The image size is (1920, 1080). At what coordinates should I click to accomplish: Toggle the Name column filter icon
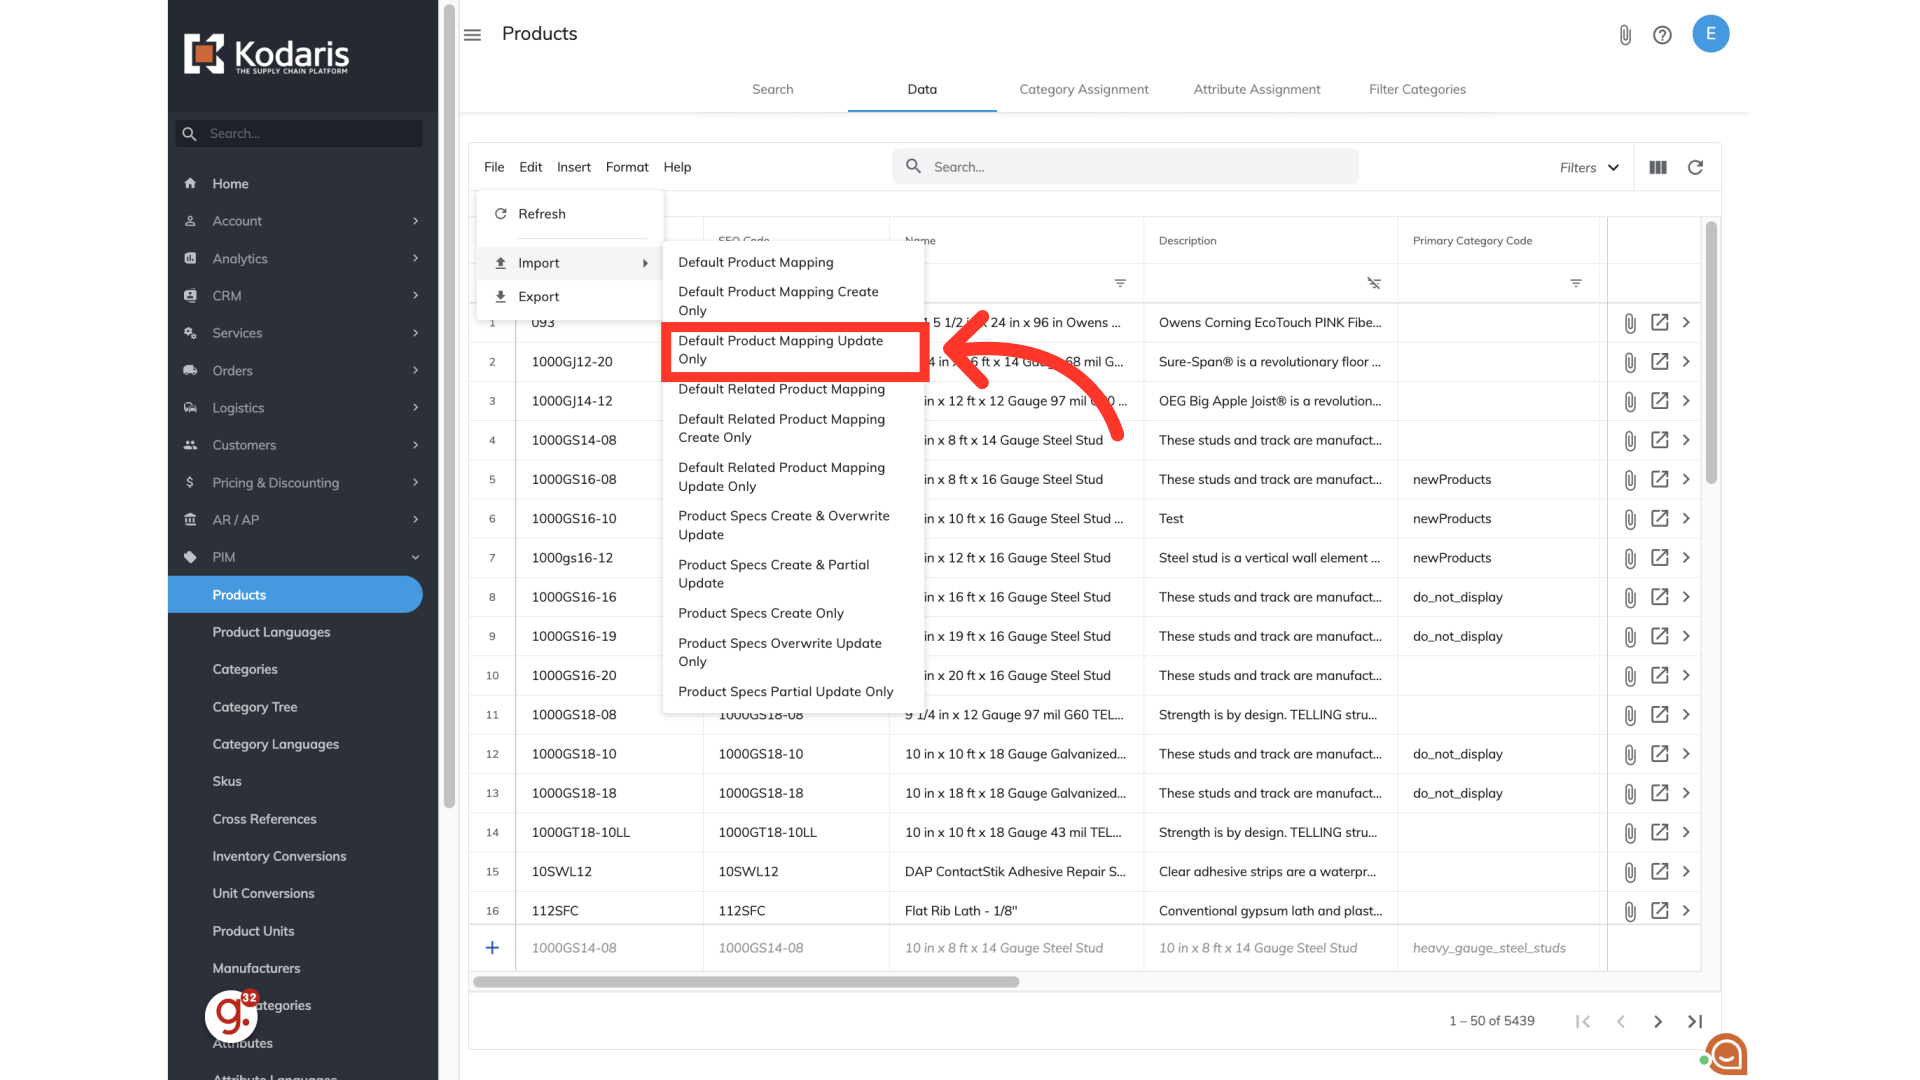coord(1120,284)
